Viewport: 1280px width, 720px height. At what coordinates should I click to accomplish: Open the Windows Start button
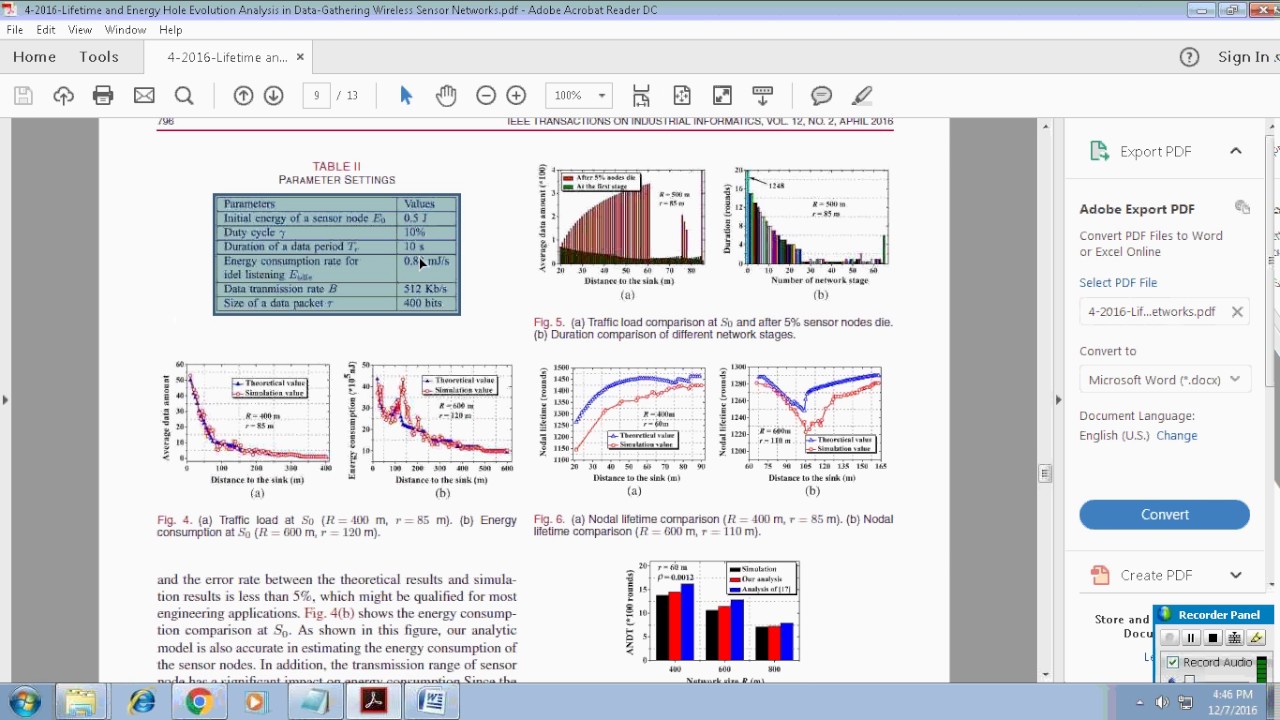tap(25, 702)
